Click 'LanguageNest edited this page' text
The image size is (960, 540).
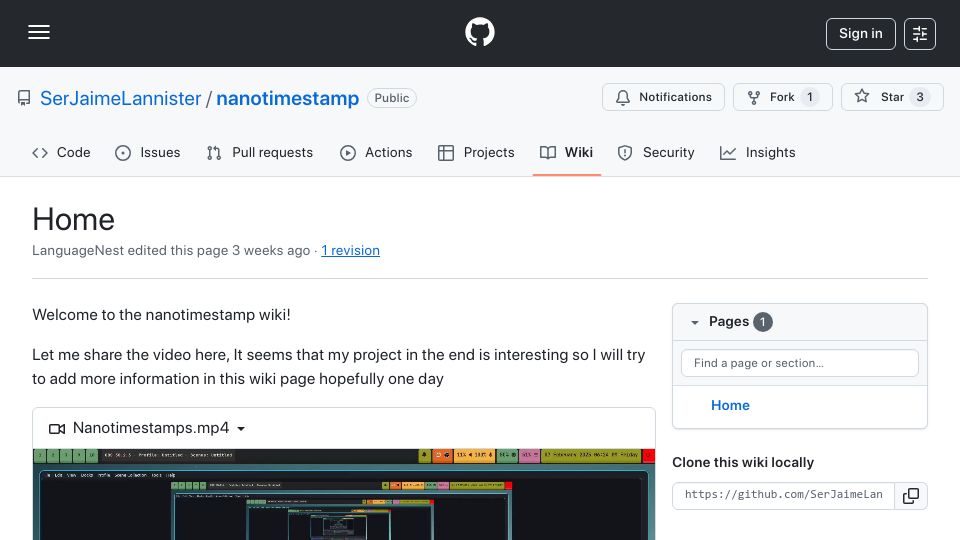pyautogui.click(x=130, y=250)
